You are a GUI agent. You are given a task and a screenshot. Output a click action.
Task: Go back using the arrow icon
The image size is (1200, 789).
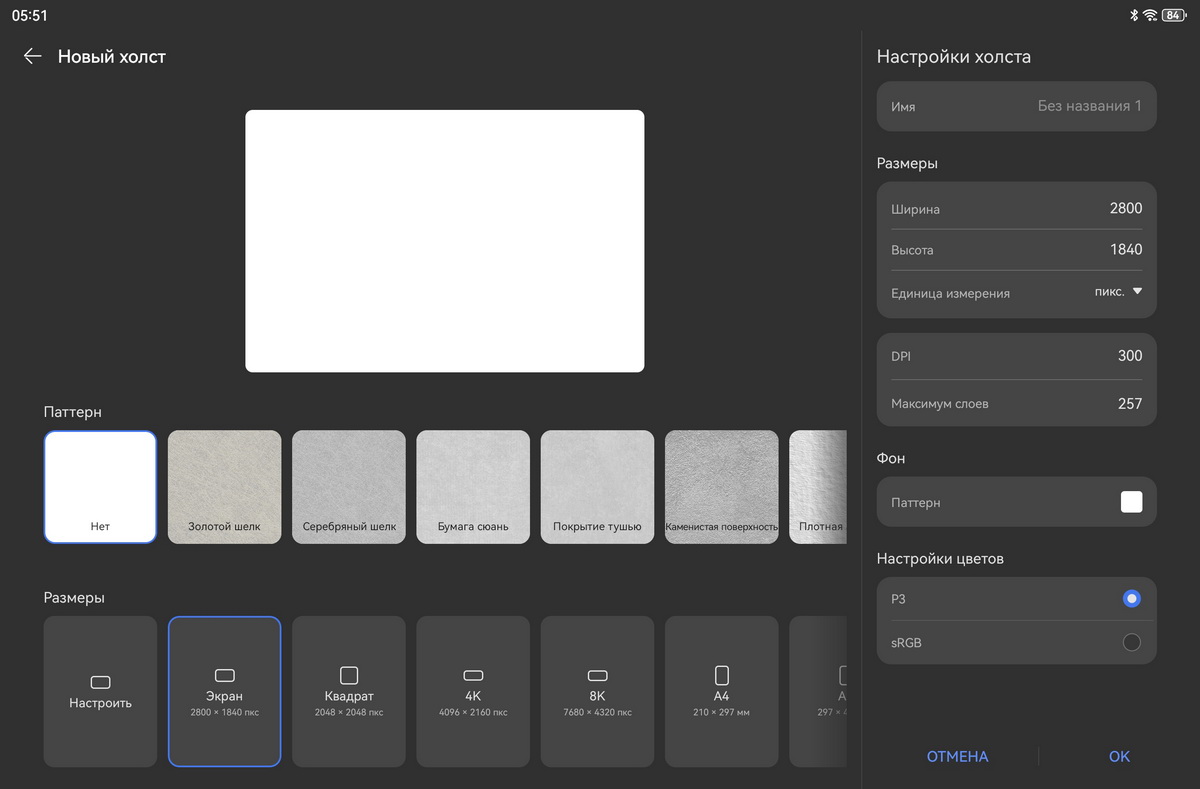(33, 57)
